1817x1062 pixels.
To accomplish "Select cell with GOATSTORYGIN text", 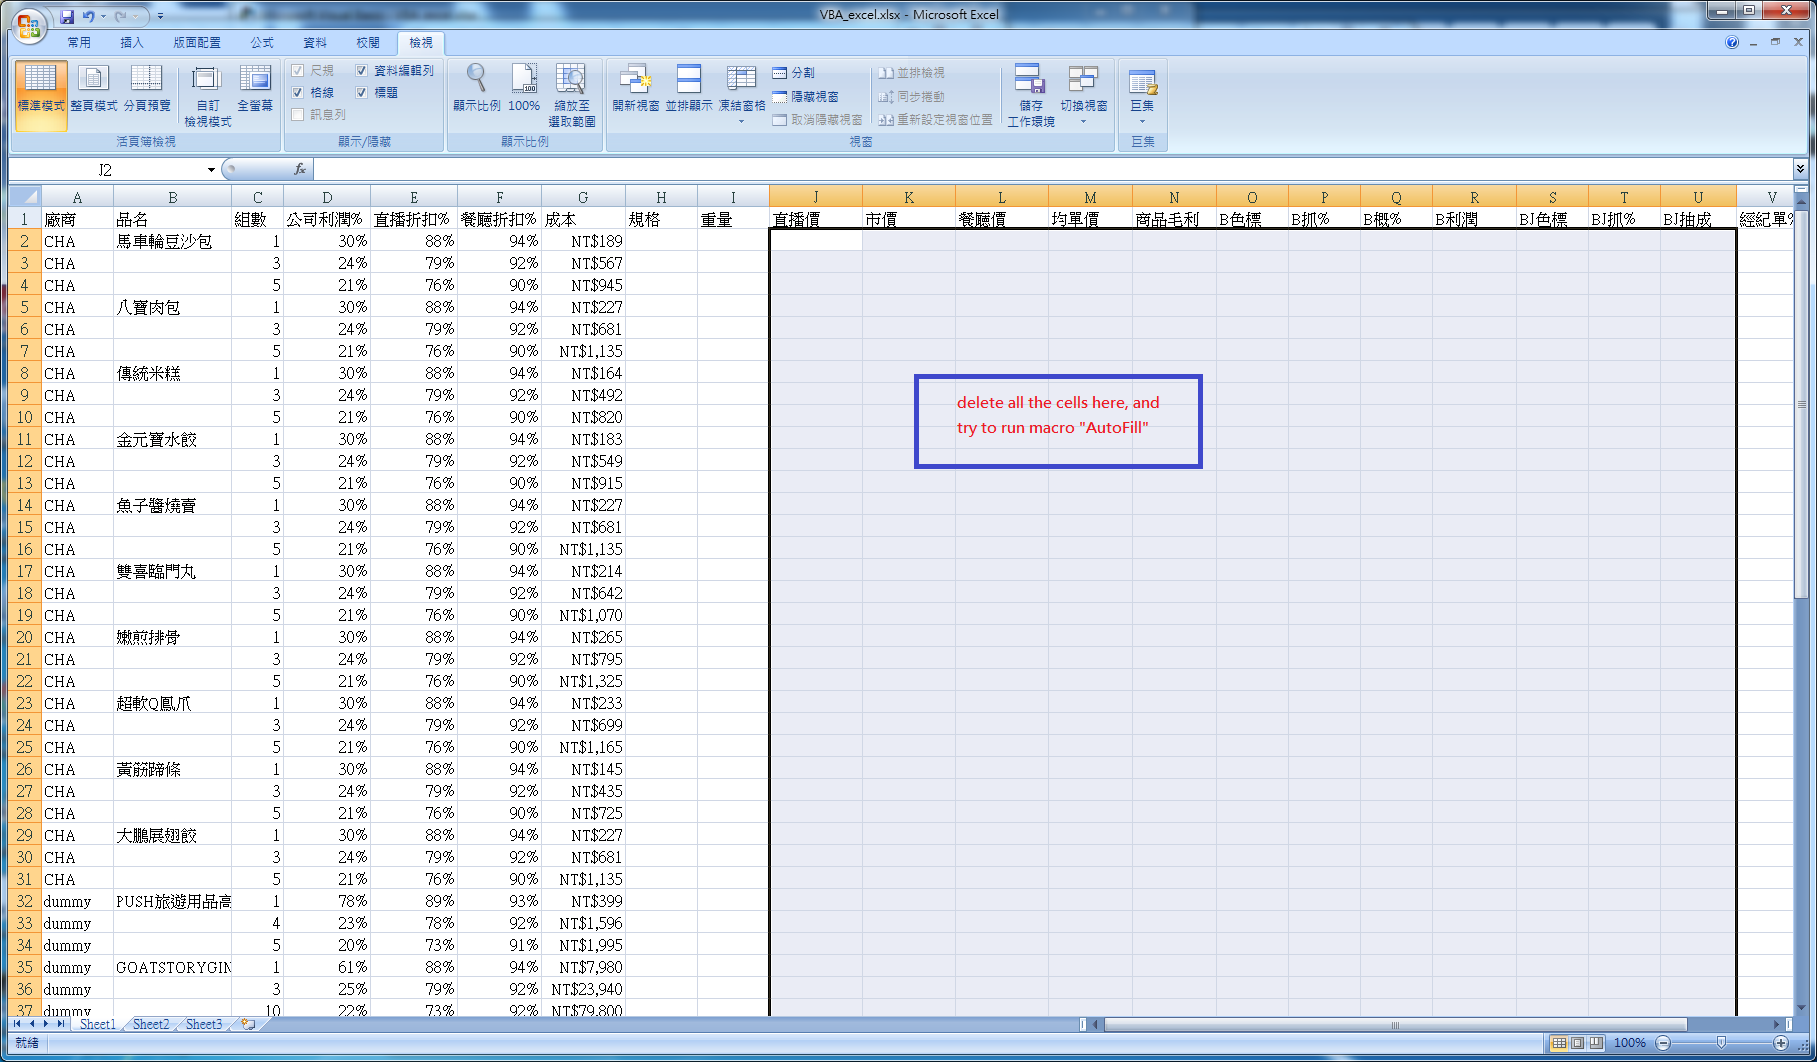I will pyautogui.click(x=172, y=967).
